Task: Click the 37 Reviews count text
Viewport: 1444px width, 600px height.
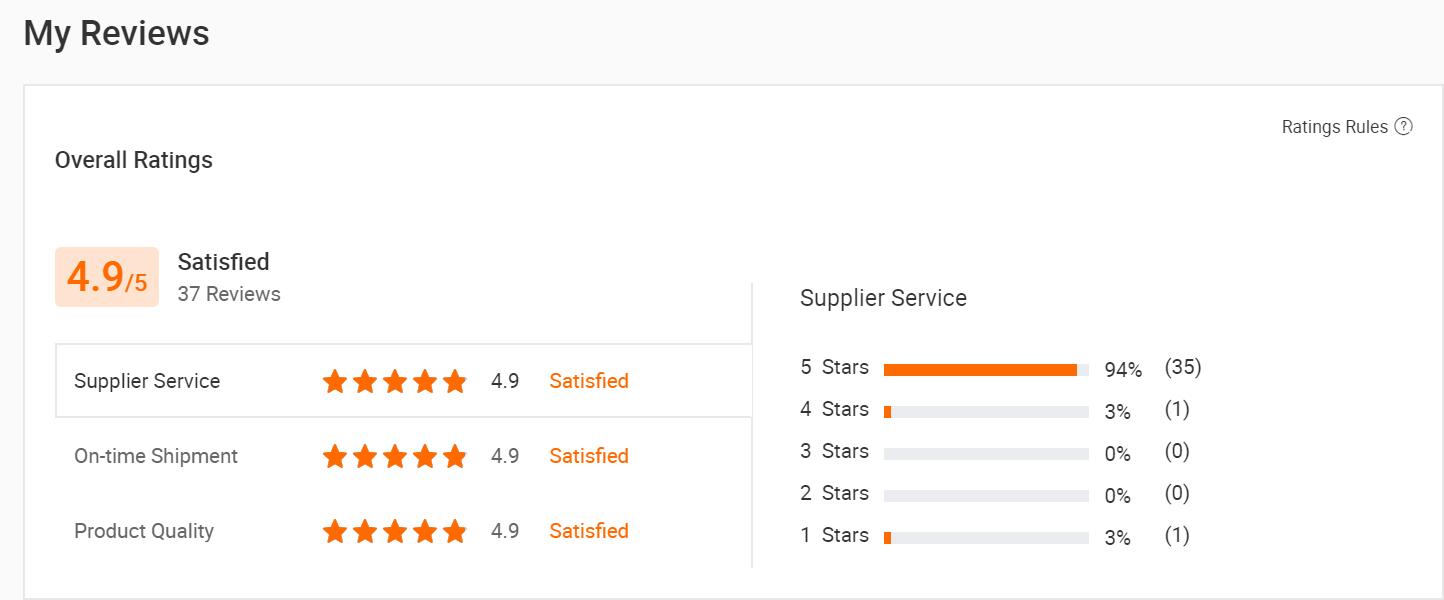Action: [x=229, y=294]
